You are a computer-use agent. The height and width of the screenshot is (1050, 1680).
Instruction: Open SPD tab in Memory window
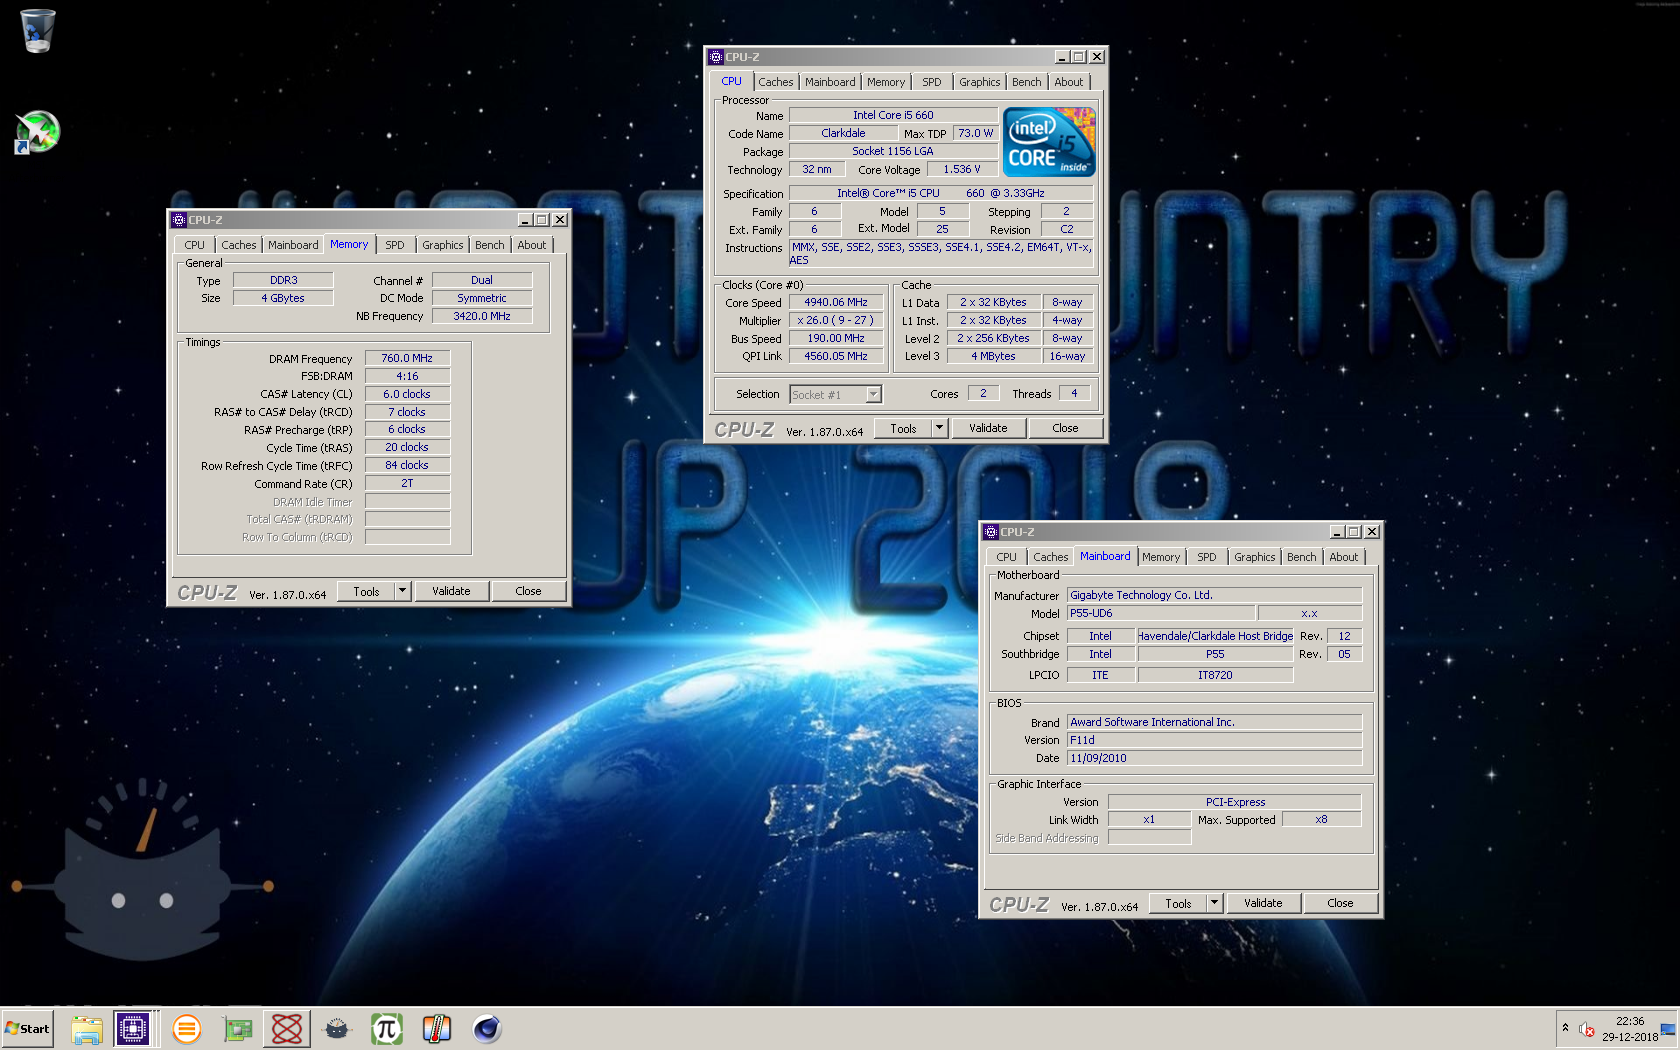(x=395, y=245)
